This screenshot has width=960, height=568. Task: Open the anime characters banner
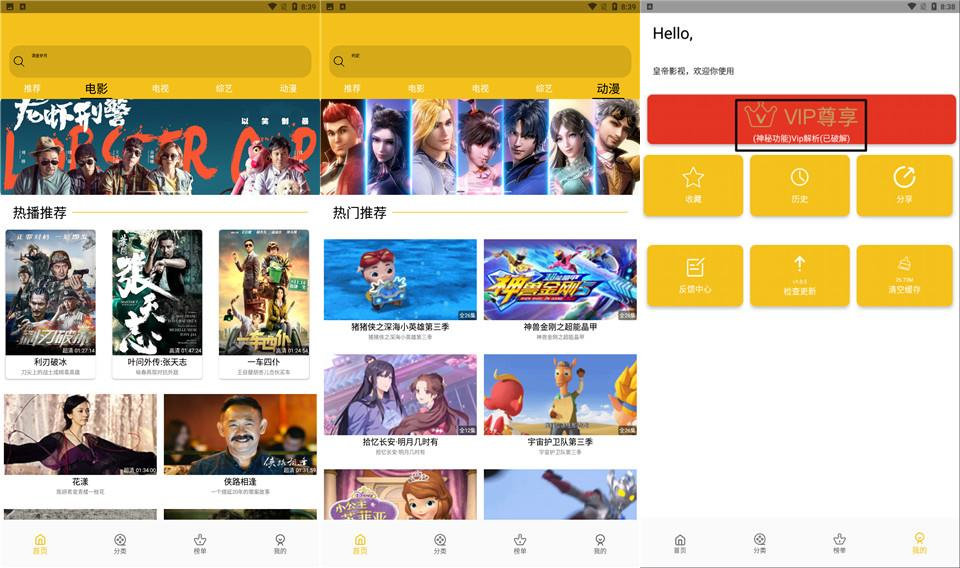pyautogui.click(x=480, y=147)
